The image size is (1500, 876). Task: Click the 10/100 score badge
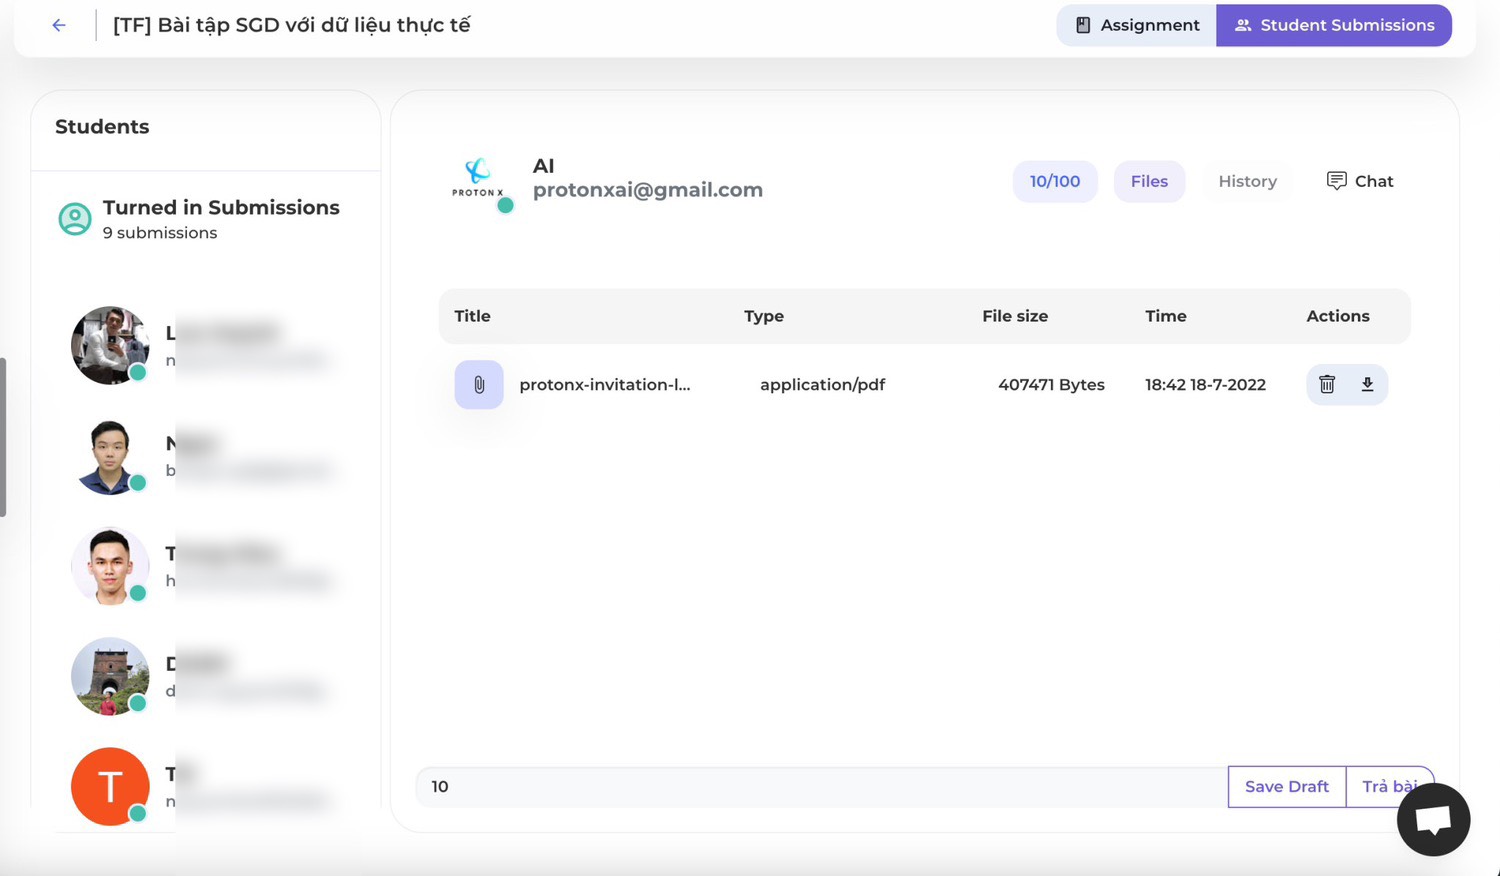pyautogui.click(x=1055, y=181)
